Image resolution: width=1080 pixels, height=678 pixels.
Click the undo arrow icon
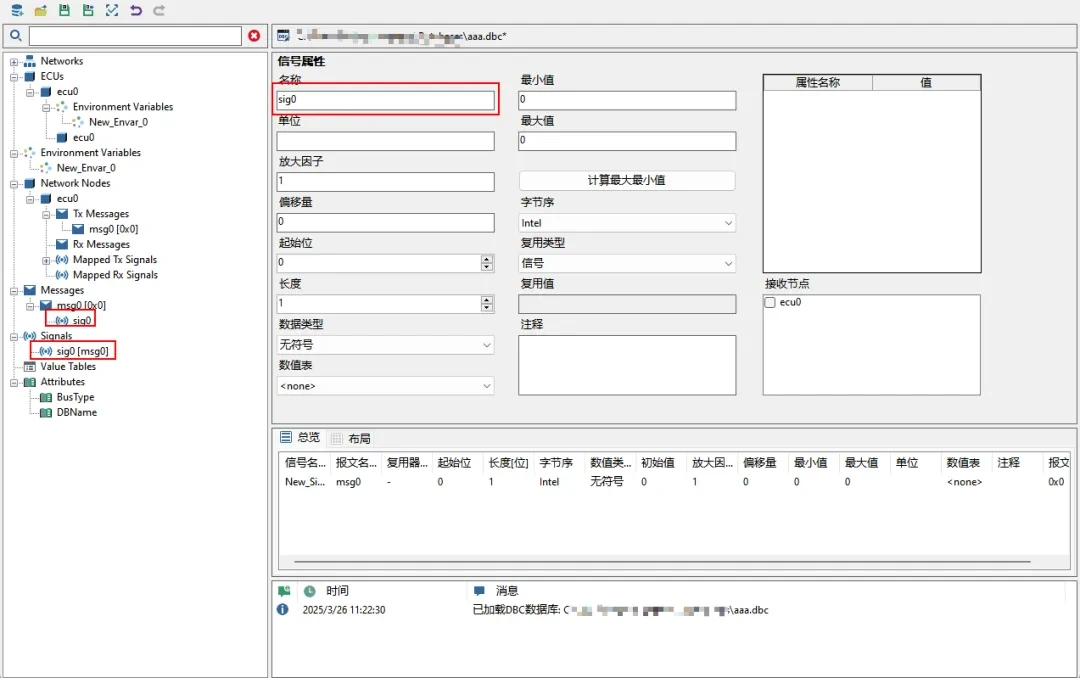tap(136, 10)
